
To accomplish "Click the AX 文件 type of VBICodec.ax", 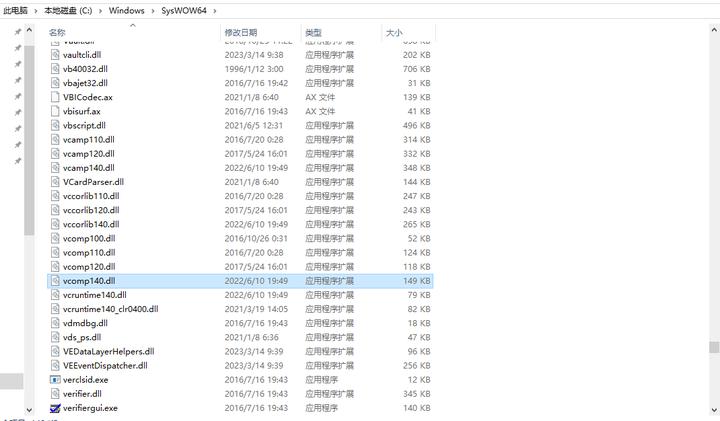I will 320,97.
